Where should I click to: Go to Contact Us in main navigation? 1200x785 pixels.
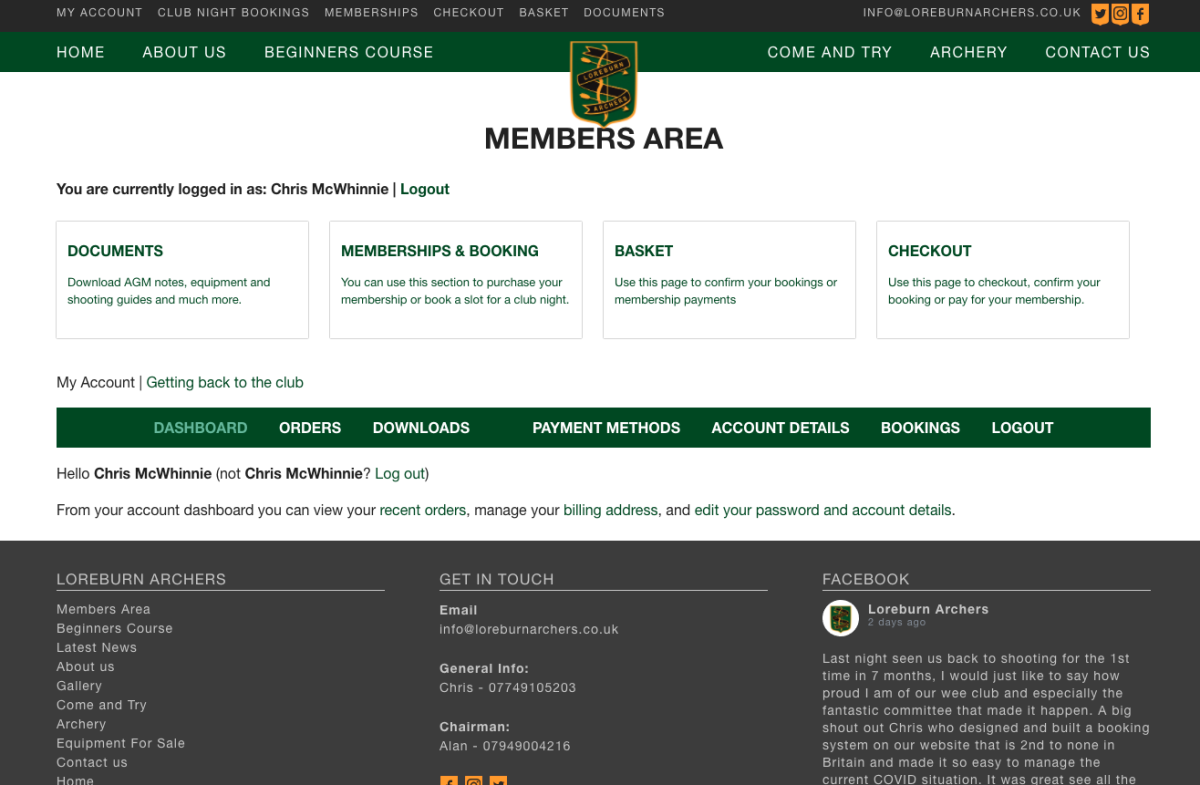coord(1097,52)
